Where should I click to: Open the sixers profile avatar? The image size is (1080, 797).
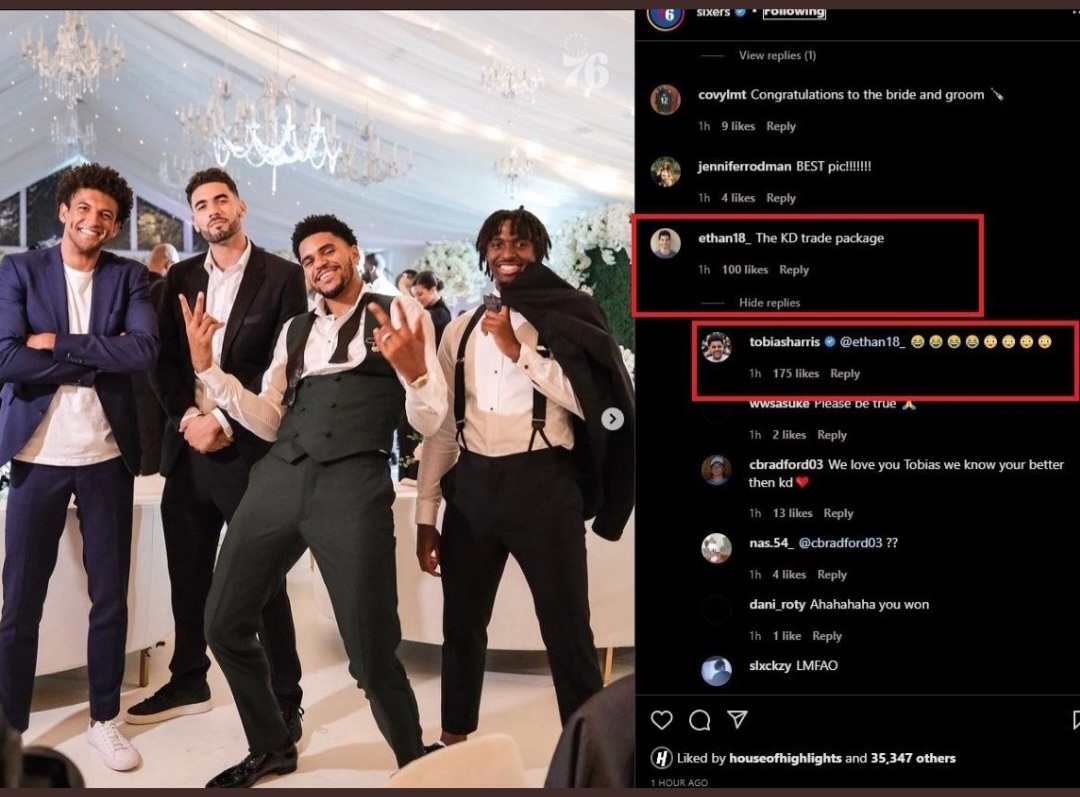665,15
